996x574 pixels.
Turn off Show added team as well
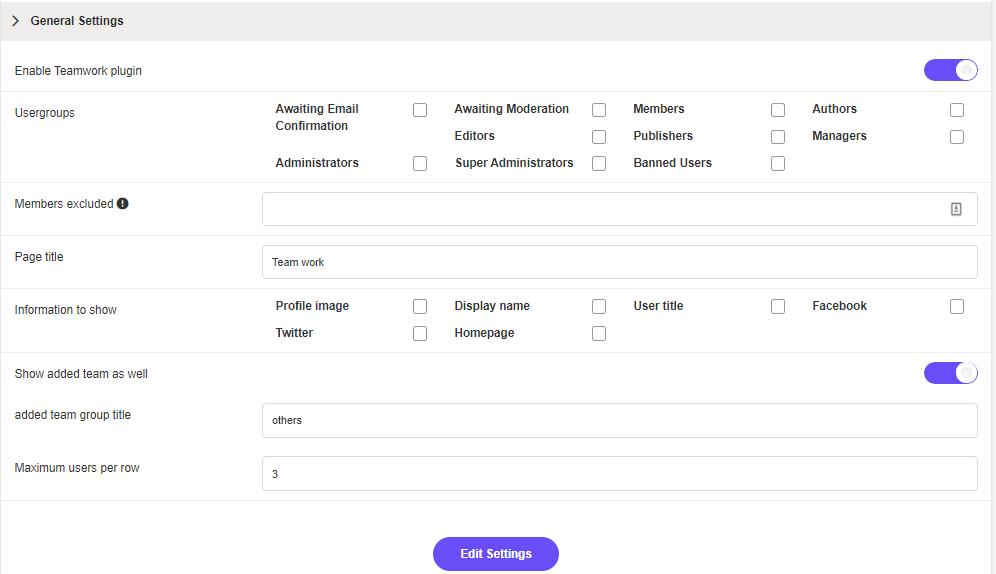coord(950,373)
